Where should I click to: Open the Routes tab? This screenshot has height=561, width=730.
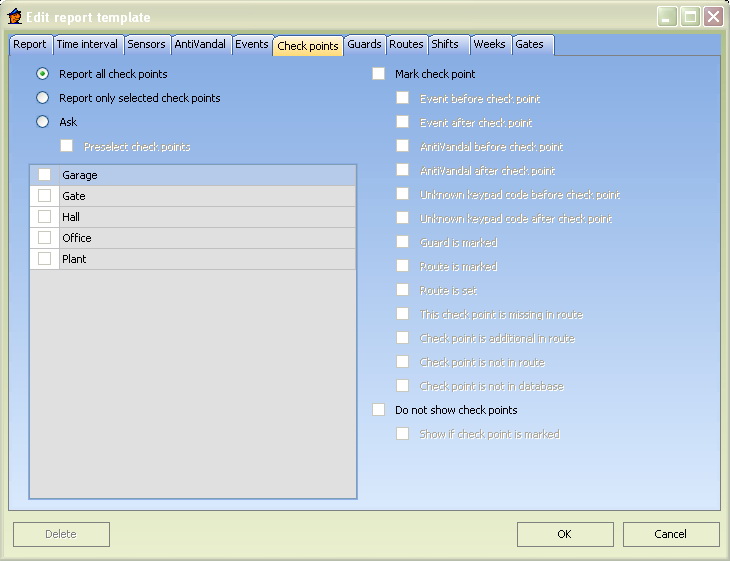click(x=406, y=45)
